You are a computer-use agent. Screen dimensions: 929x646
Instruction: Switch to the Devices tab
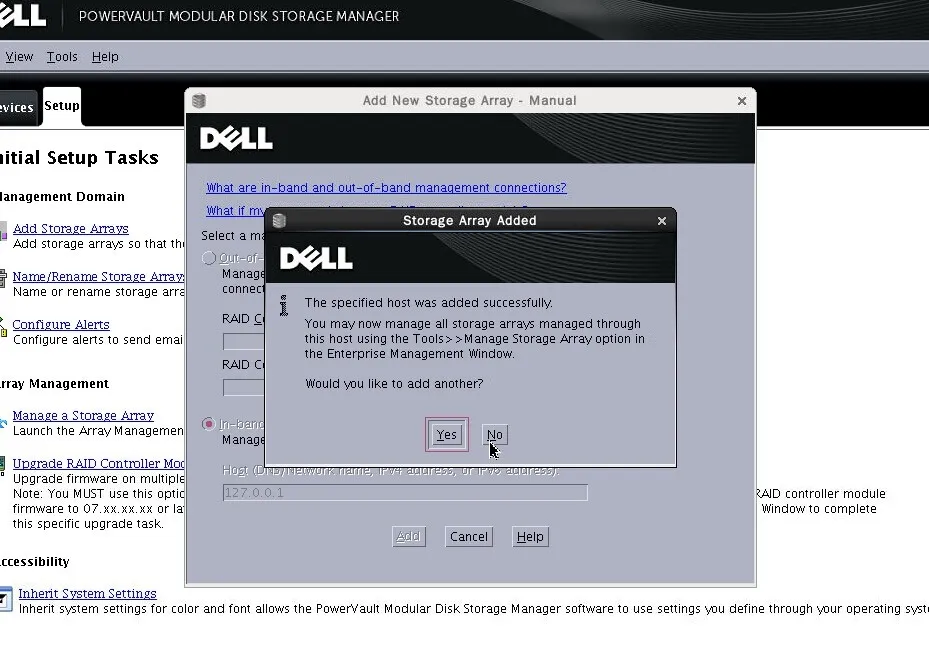click(x=17, y=107)
